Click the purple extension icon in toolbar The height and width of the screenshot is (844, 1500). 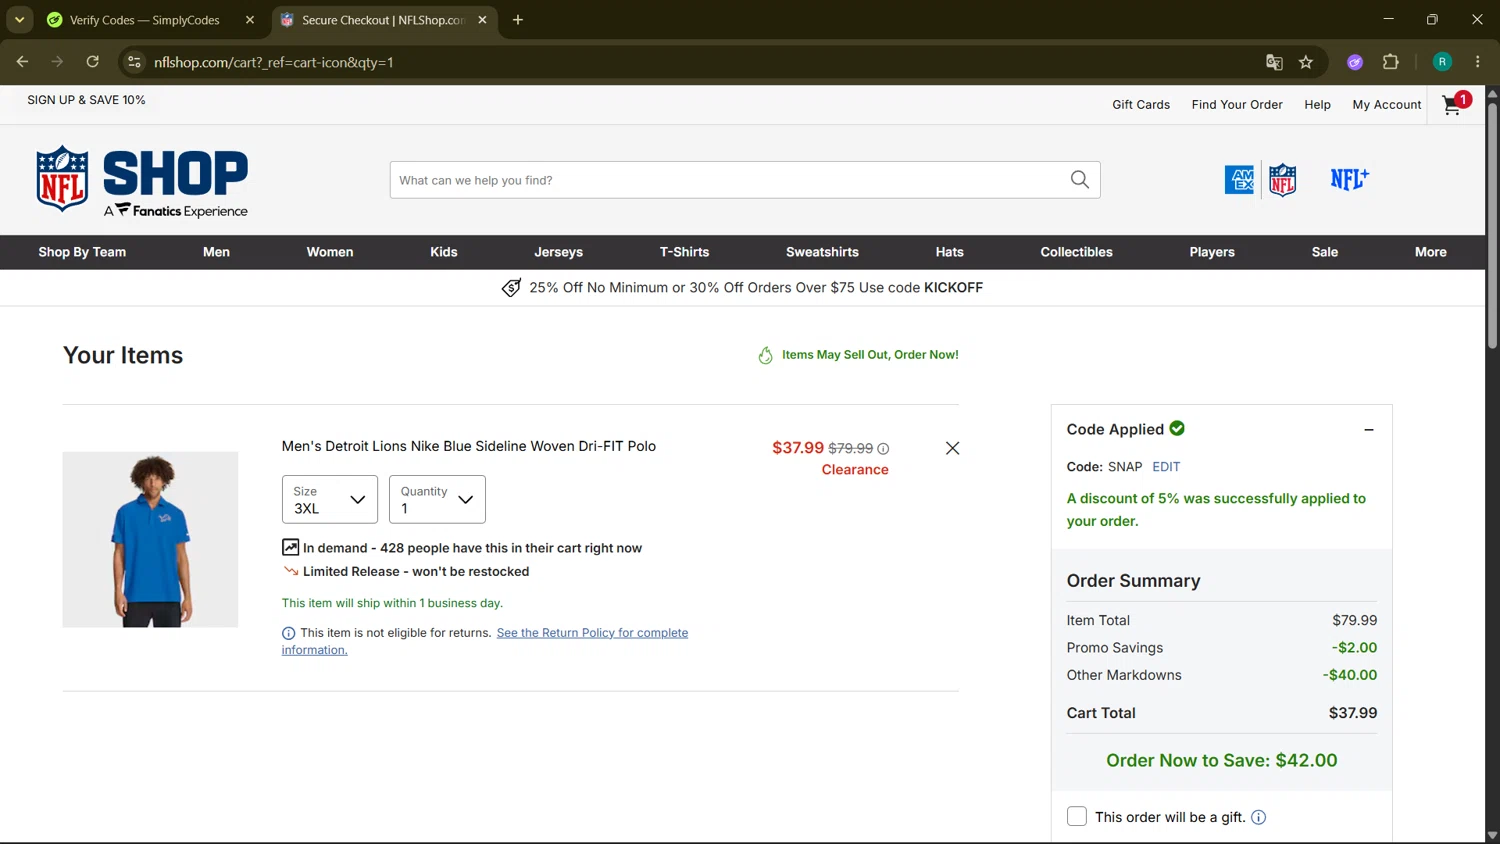[1355, 62]
